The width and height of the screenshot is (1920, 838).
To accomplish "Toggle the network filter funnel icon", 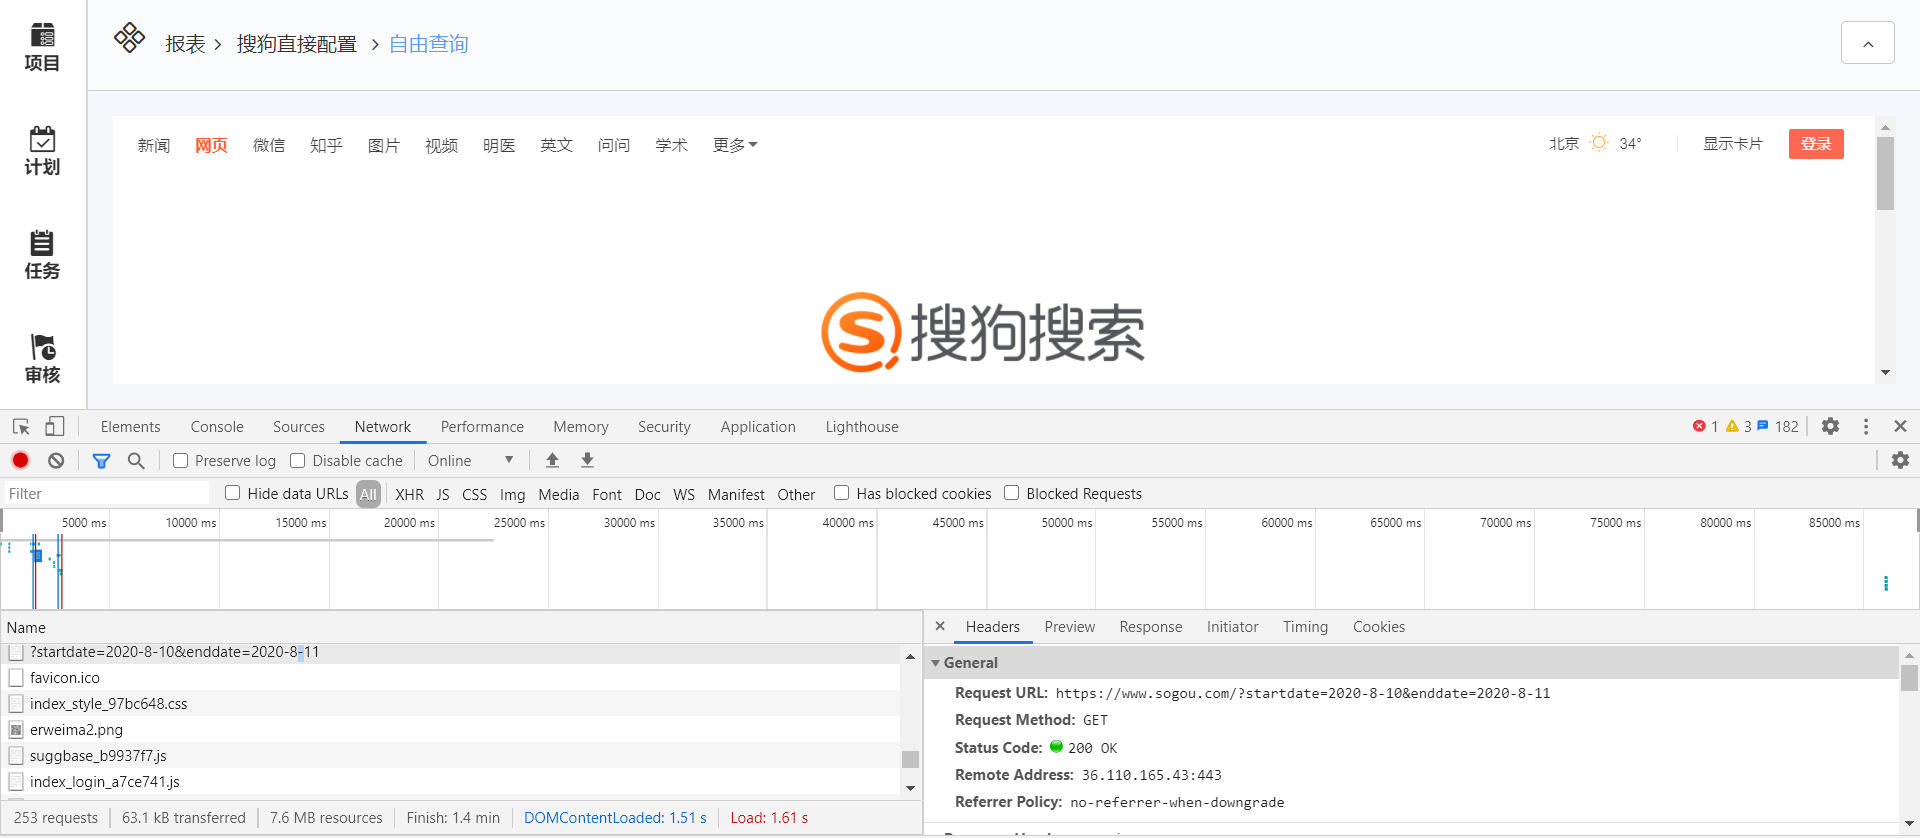I will [x=101, y=461].
